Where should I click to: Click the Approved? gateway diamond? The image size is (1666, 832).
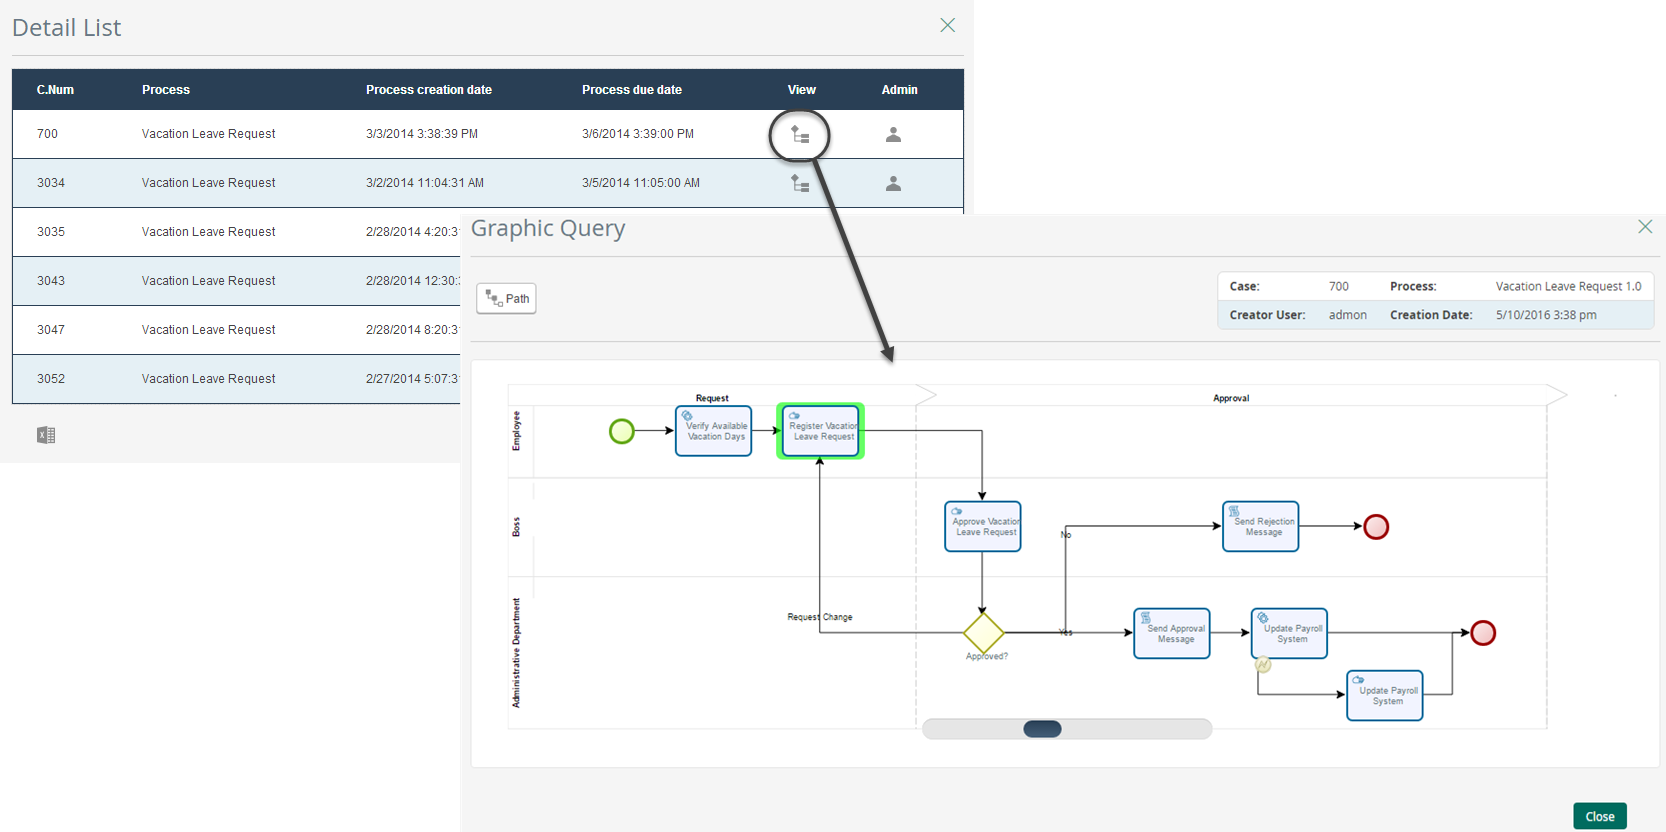coord(984,633)
